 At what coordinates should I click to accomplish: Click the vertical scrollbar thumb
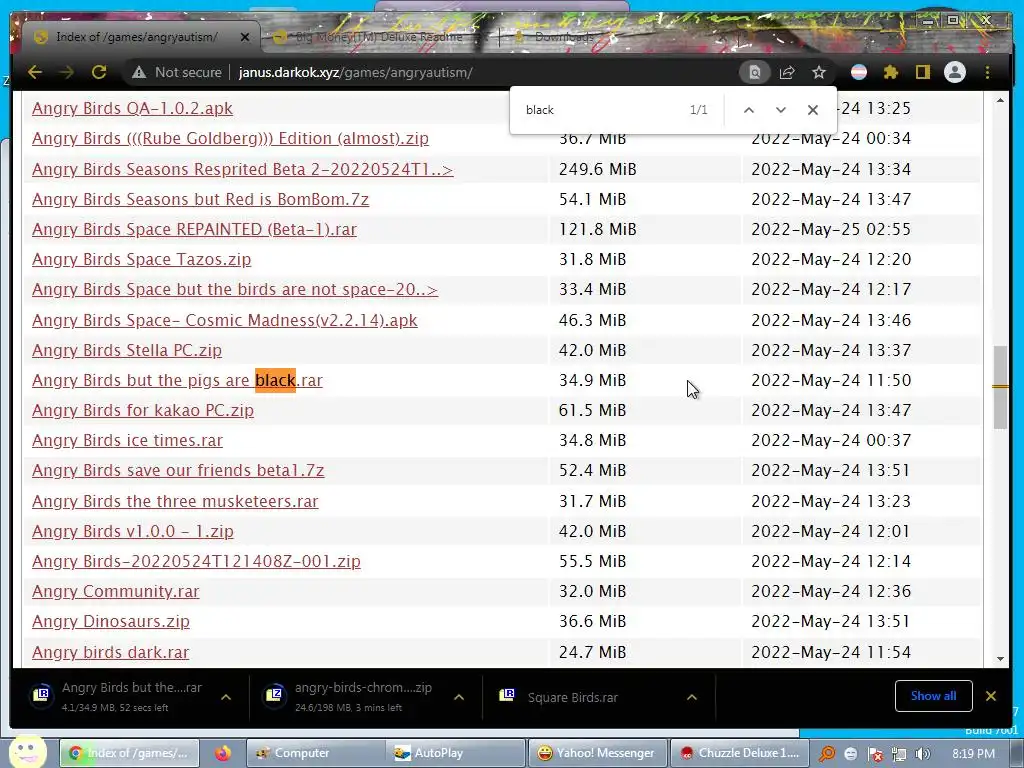[x=1000, y=387]
